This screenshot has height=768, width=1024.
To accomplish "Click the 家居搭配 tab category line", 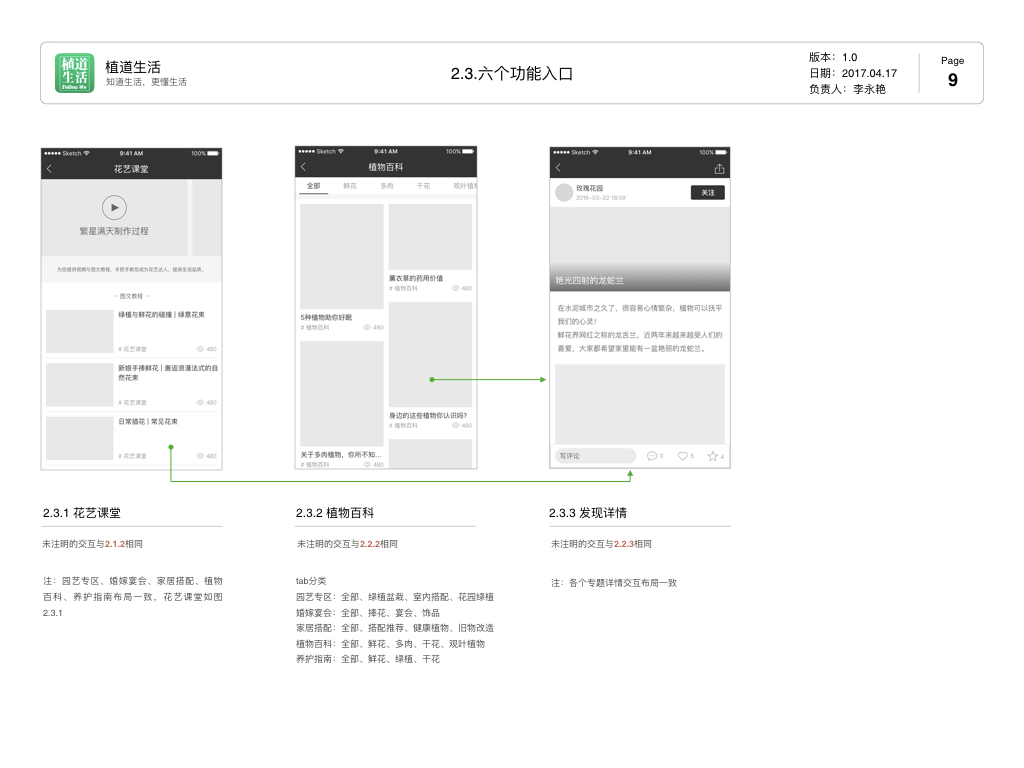I will 395,628.
